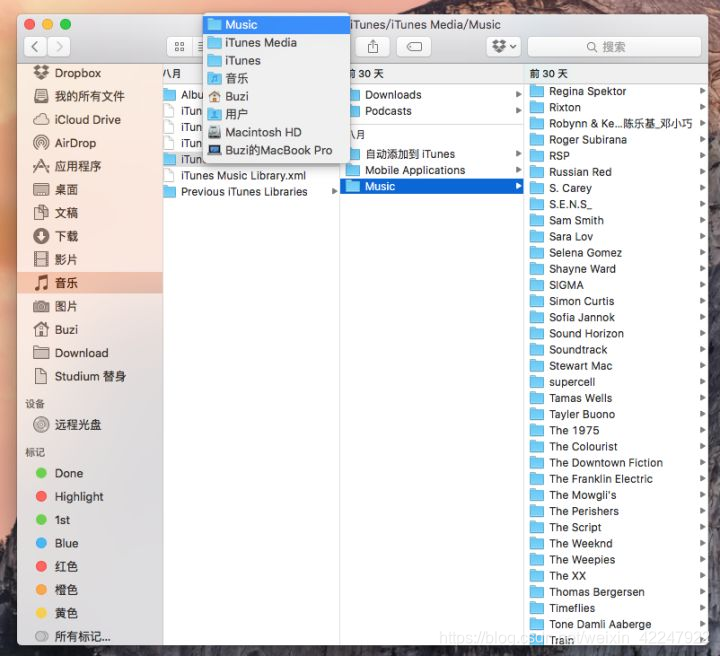
Task: Select the Rixton artist folder
Action: [617, 107]
